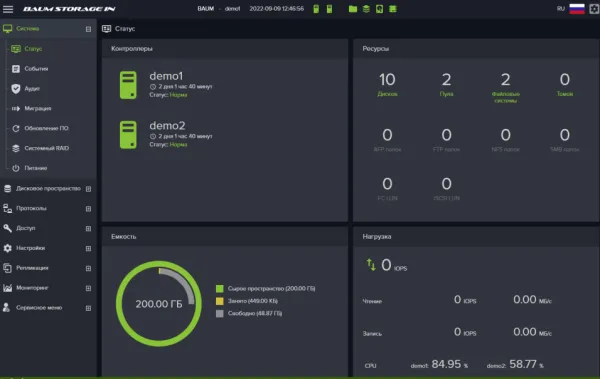Click the Доступ key icon
Image resolution: width=600 pixels, height=379 pixels.
pos(7,228)
